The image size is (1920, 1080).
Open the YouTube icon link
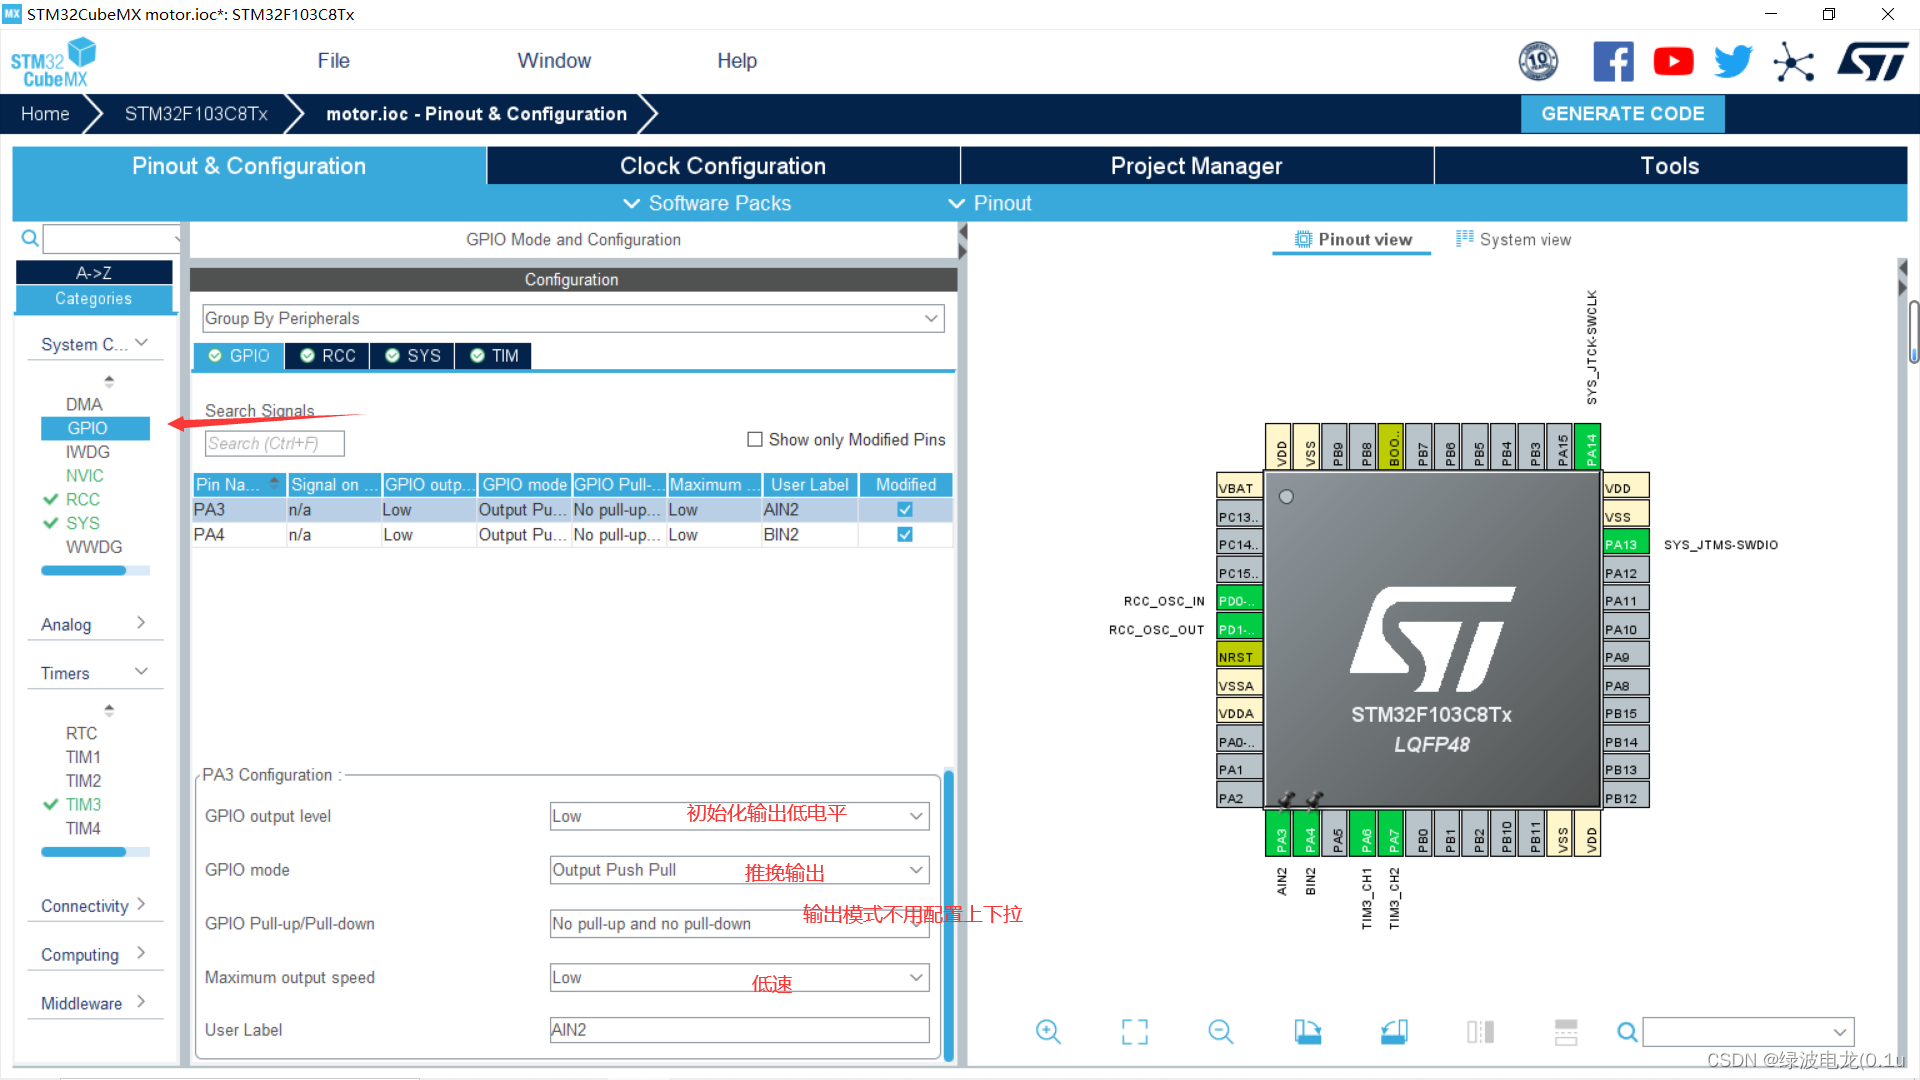click(1673, 62)
